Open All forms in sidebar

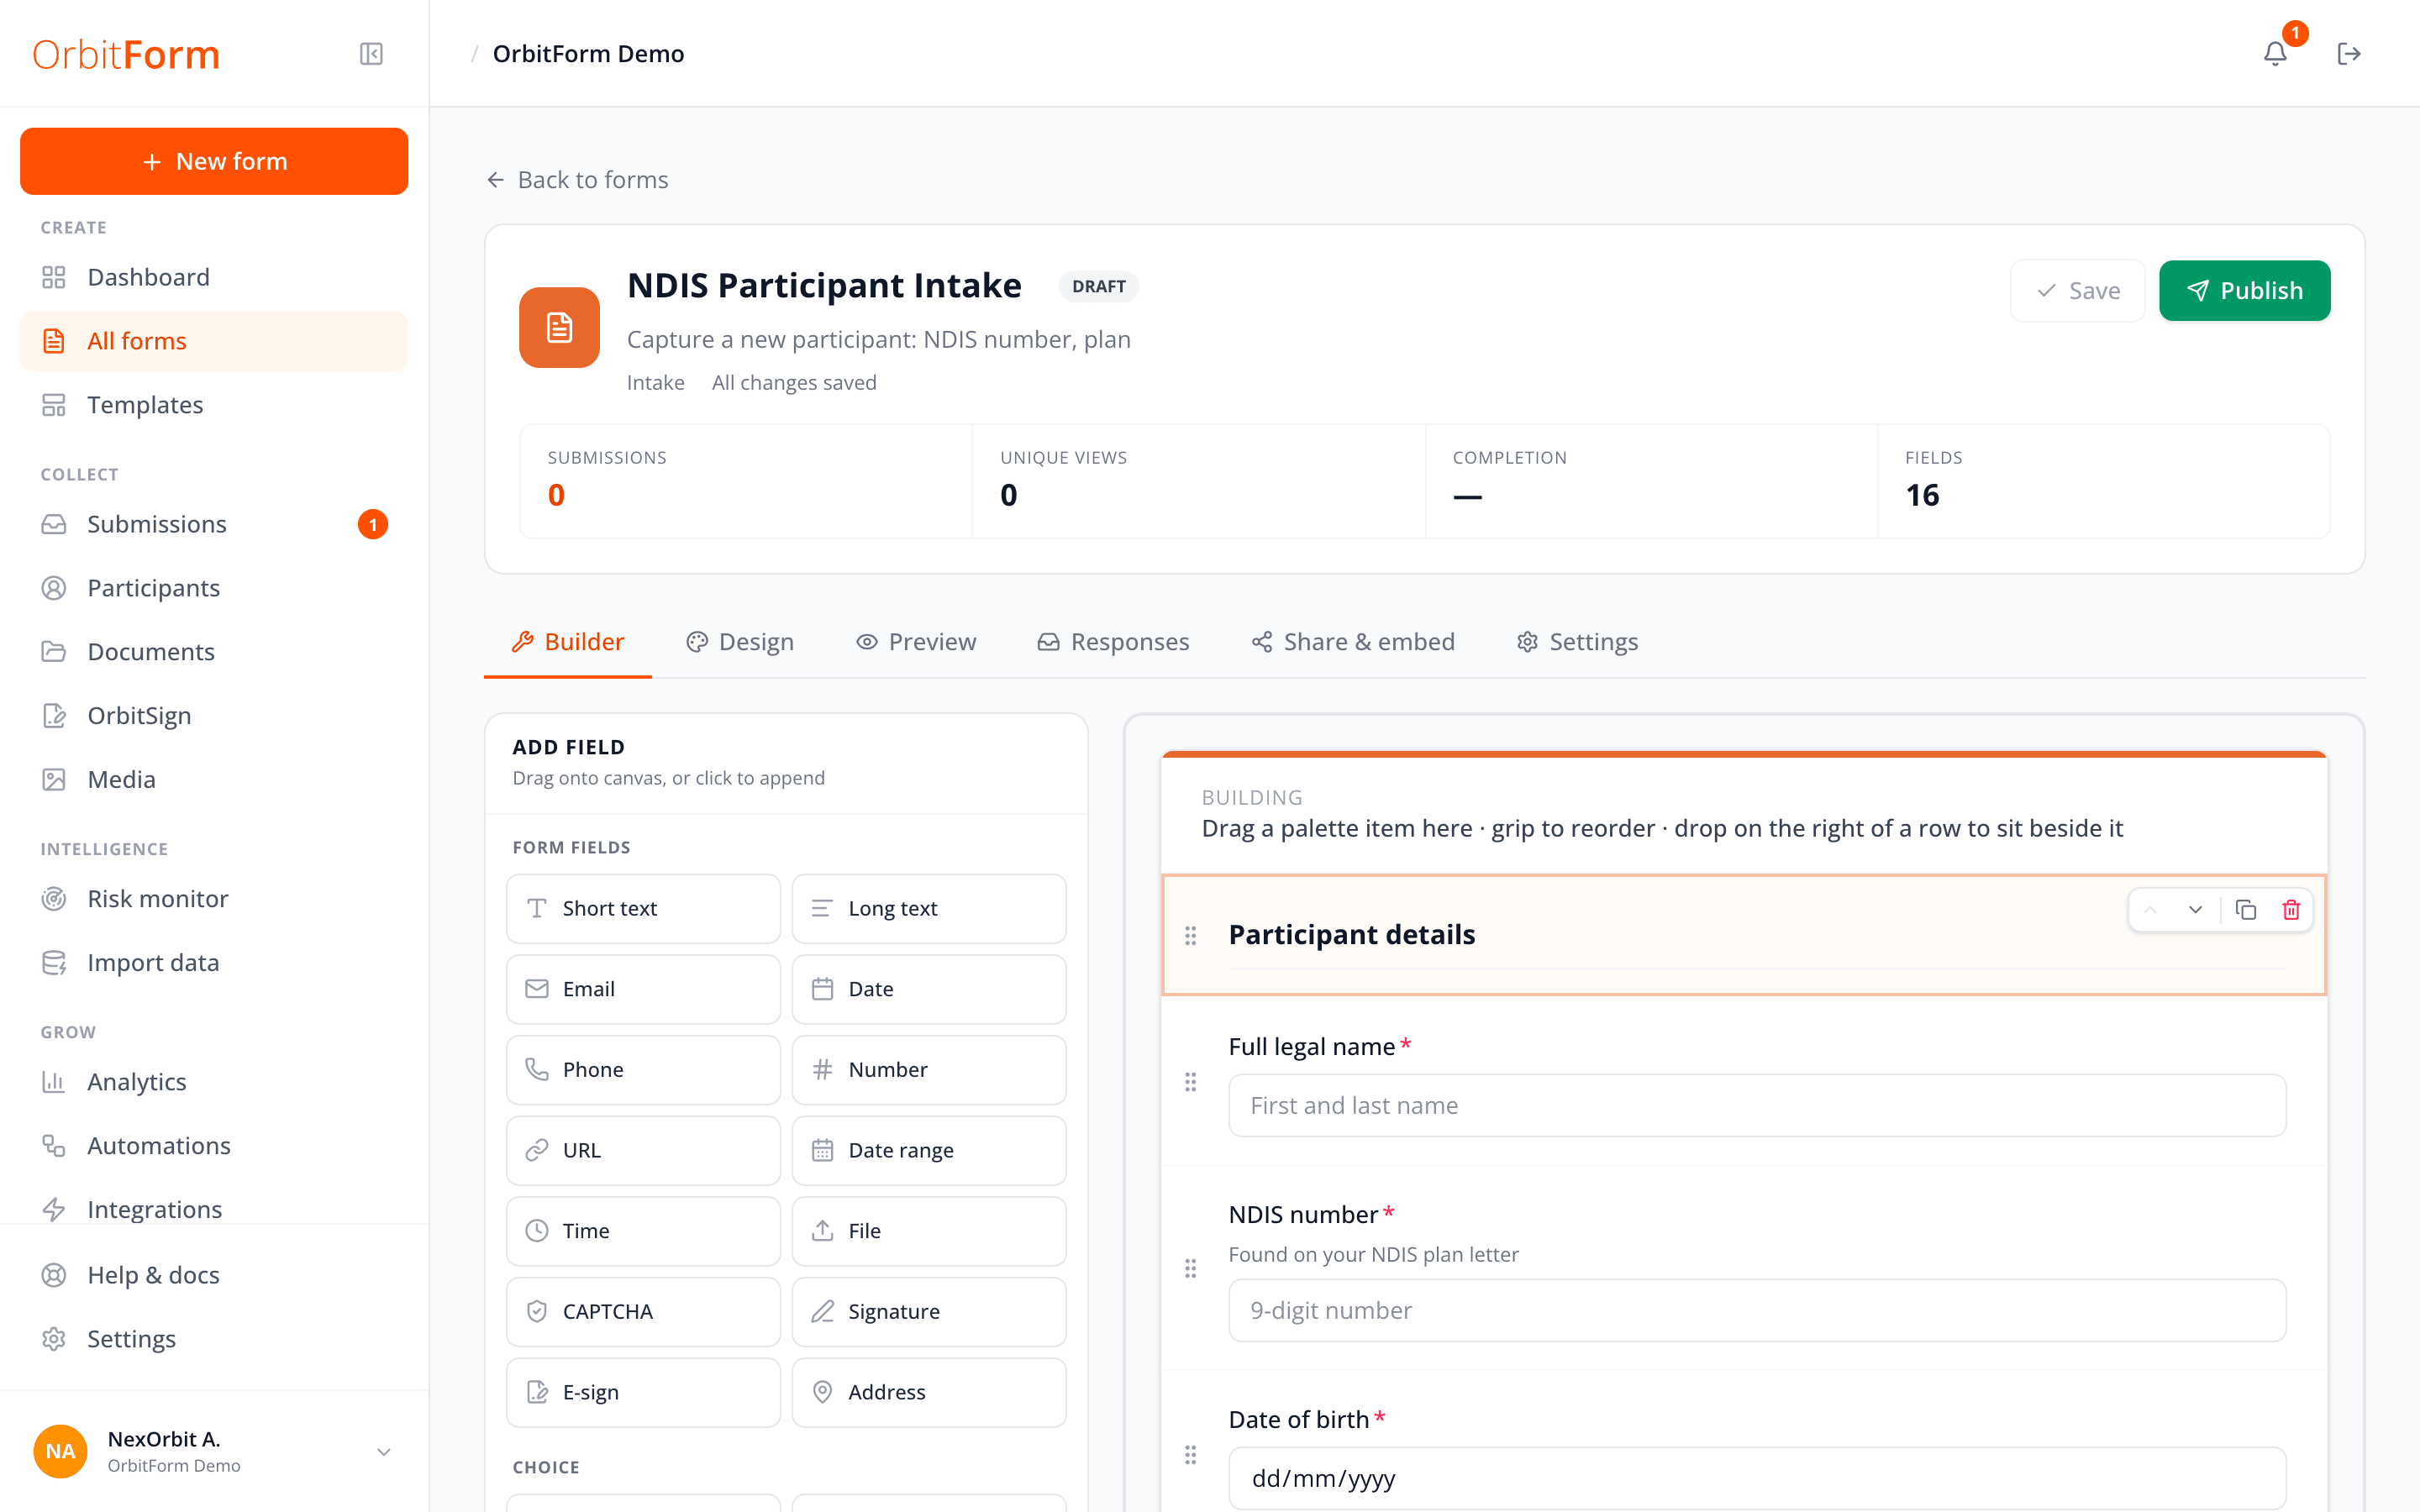coord(214,341)
